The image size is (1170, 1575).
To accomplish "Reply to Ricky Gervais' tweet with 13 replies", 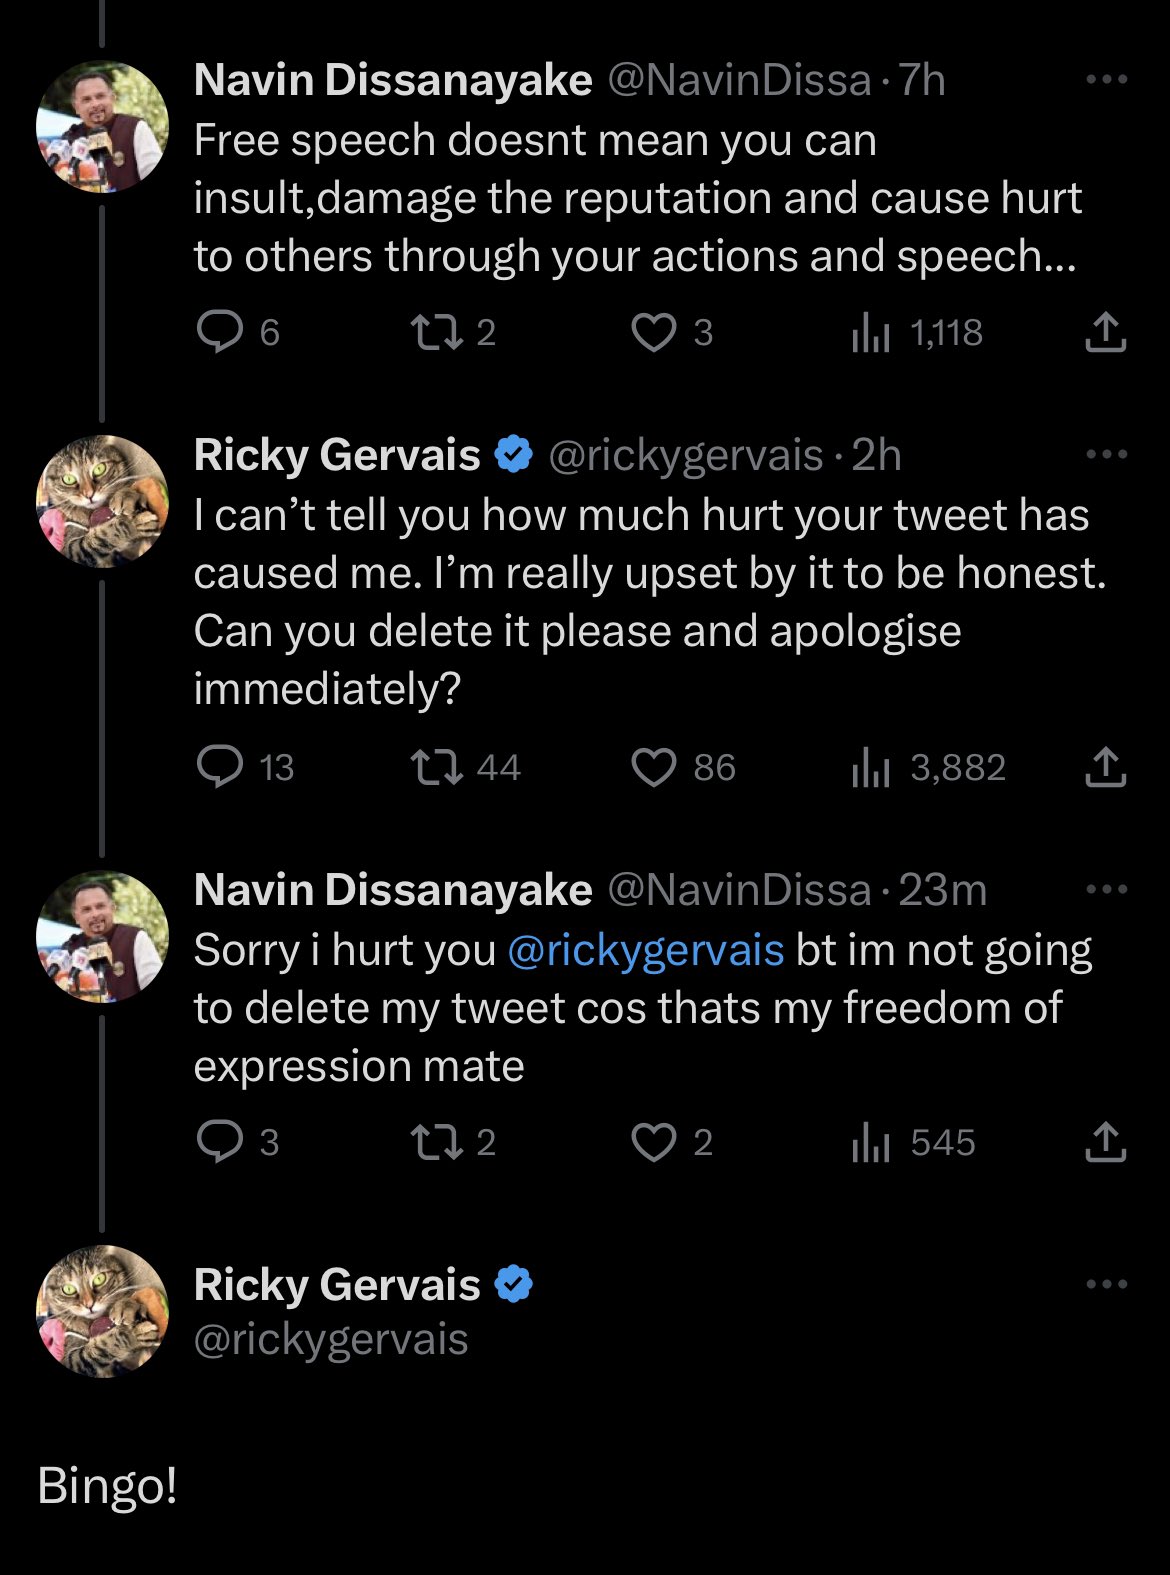I will click(220, 767).
